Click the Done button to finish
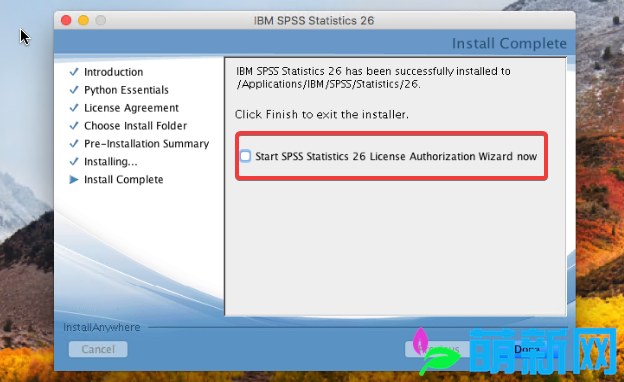This screenshot has width=624, height=382. tap(526, 349)
